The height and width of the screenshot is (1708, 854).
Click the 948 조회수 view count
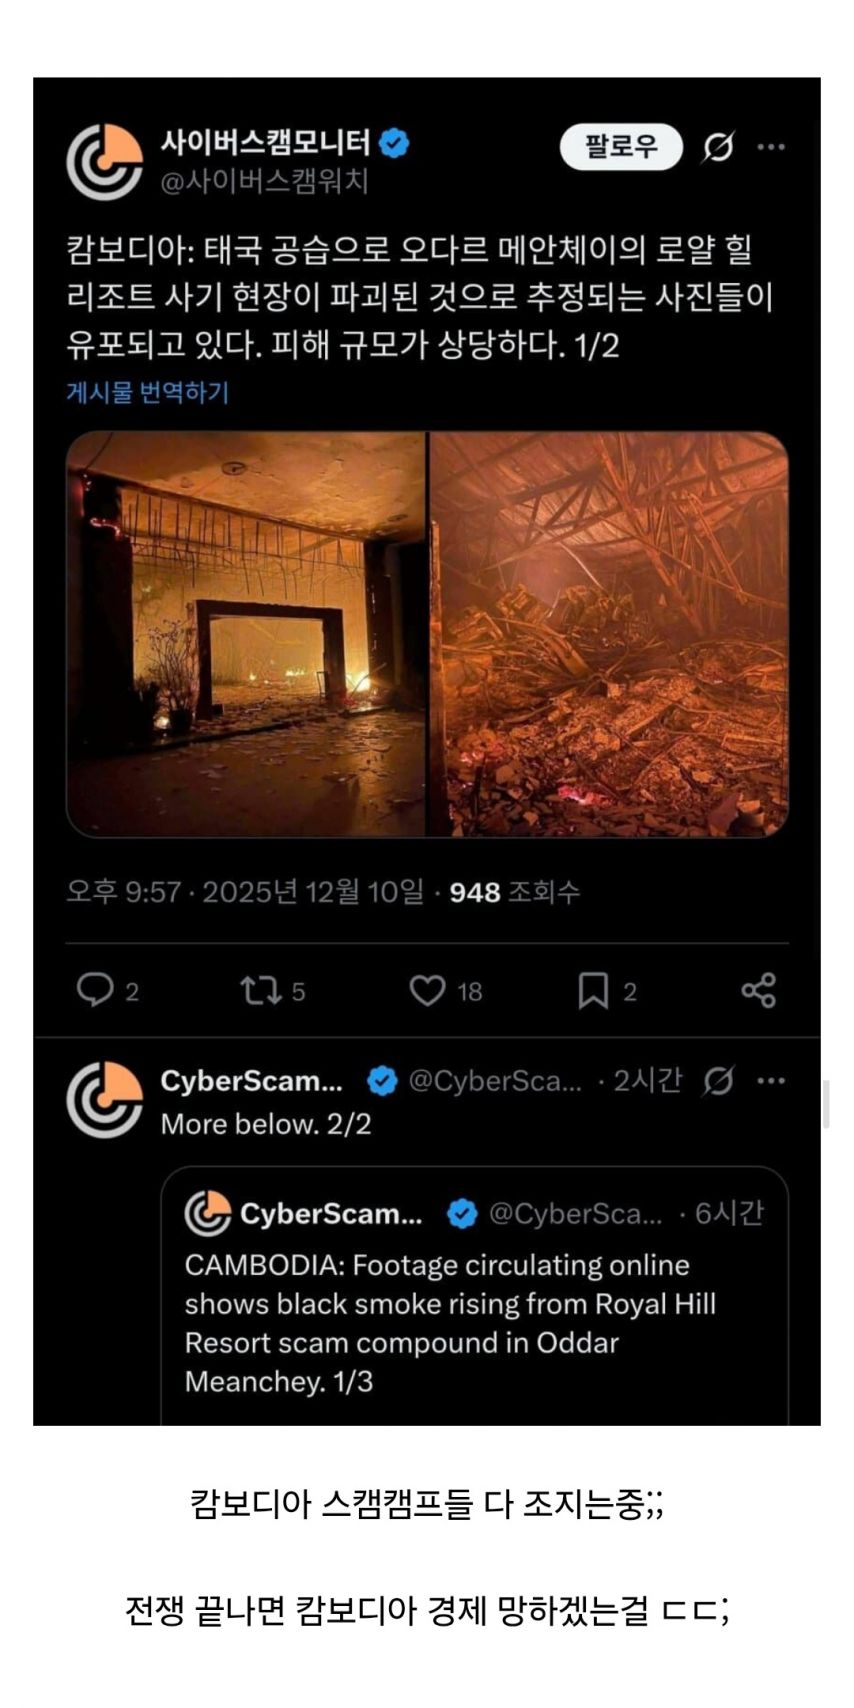coord(514,891)
